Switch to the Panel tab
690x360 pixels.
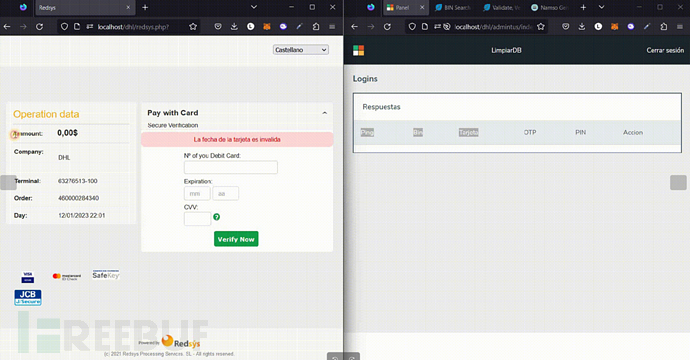[x=406, y=7]
